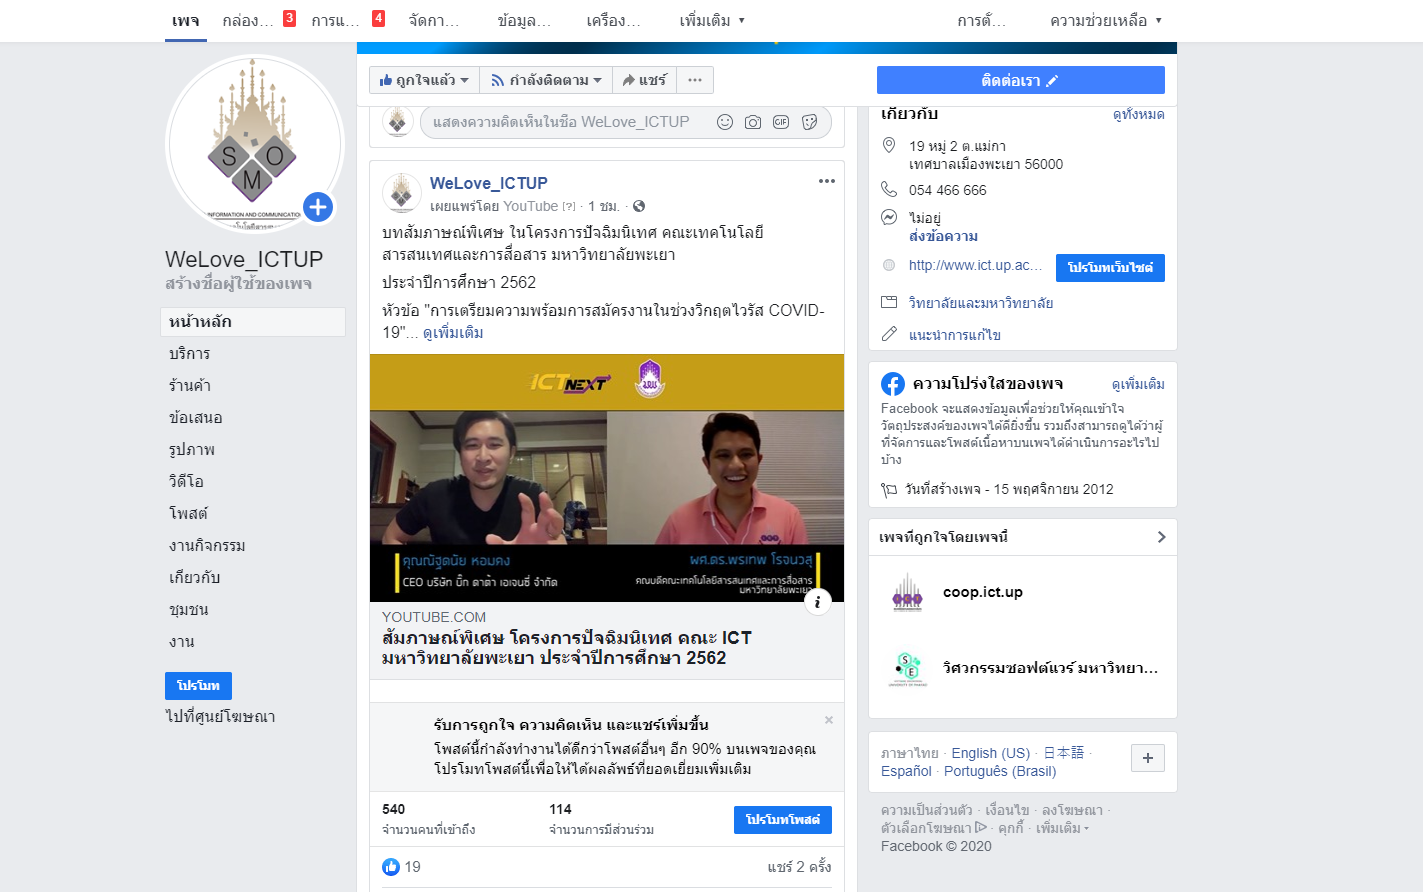Open the page's more actions ellipsis button
Image resolution: width=1423 pixels, height=892 pixels.
[x=695, y=80]
